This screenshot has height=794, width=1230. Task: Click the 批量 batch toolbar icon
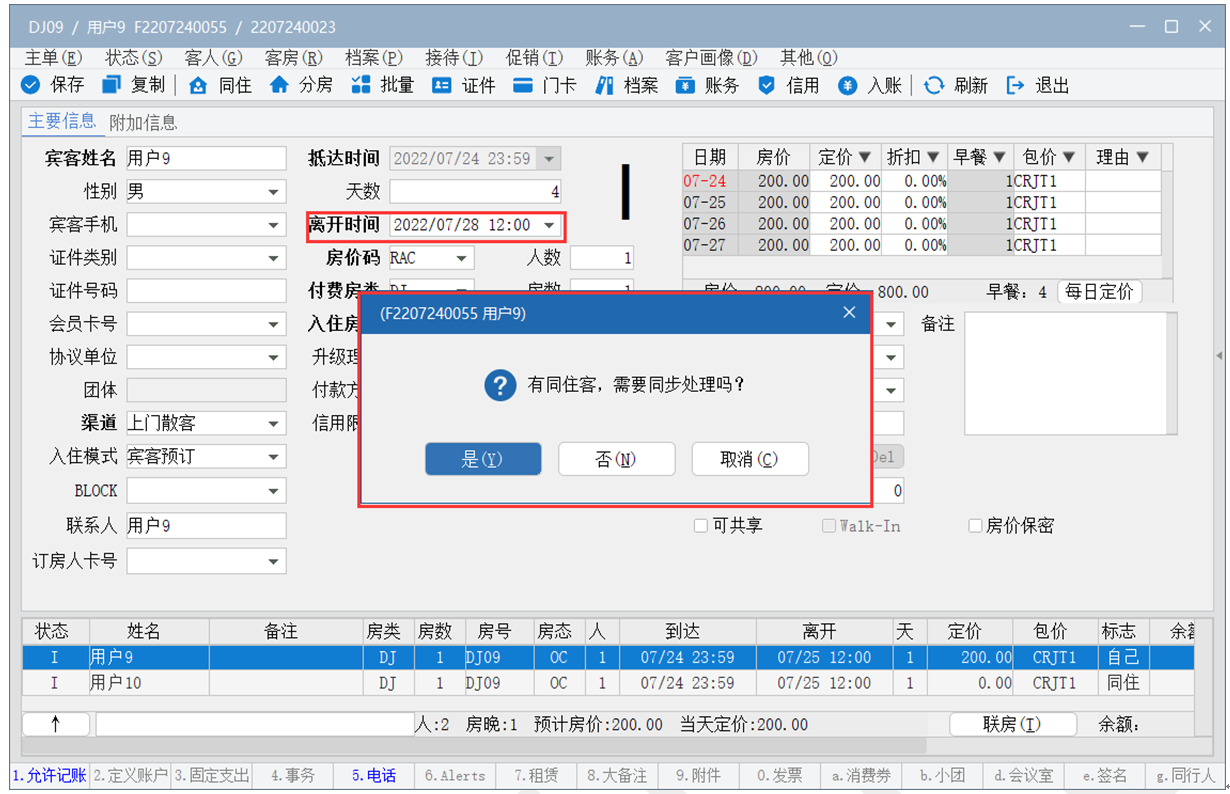point(361,85)
